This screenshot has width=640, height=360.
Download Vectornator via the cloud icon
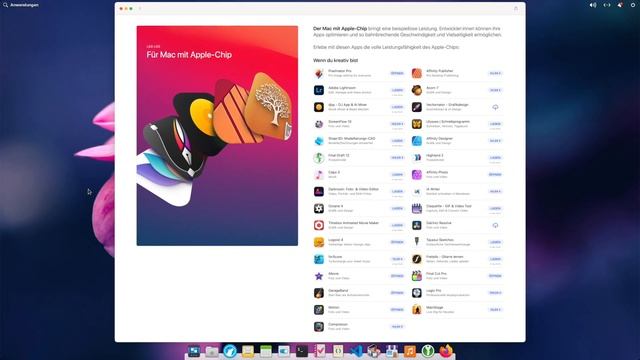pos(495,107)
